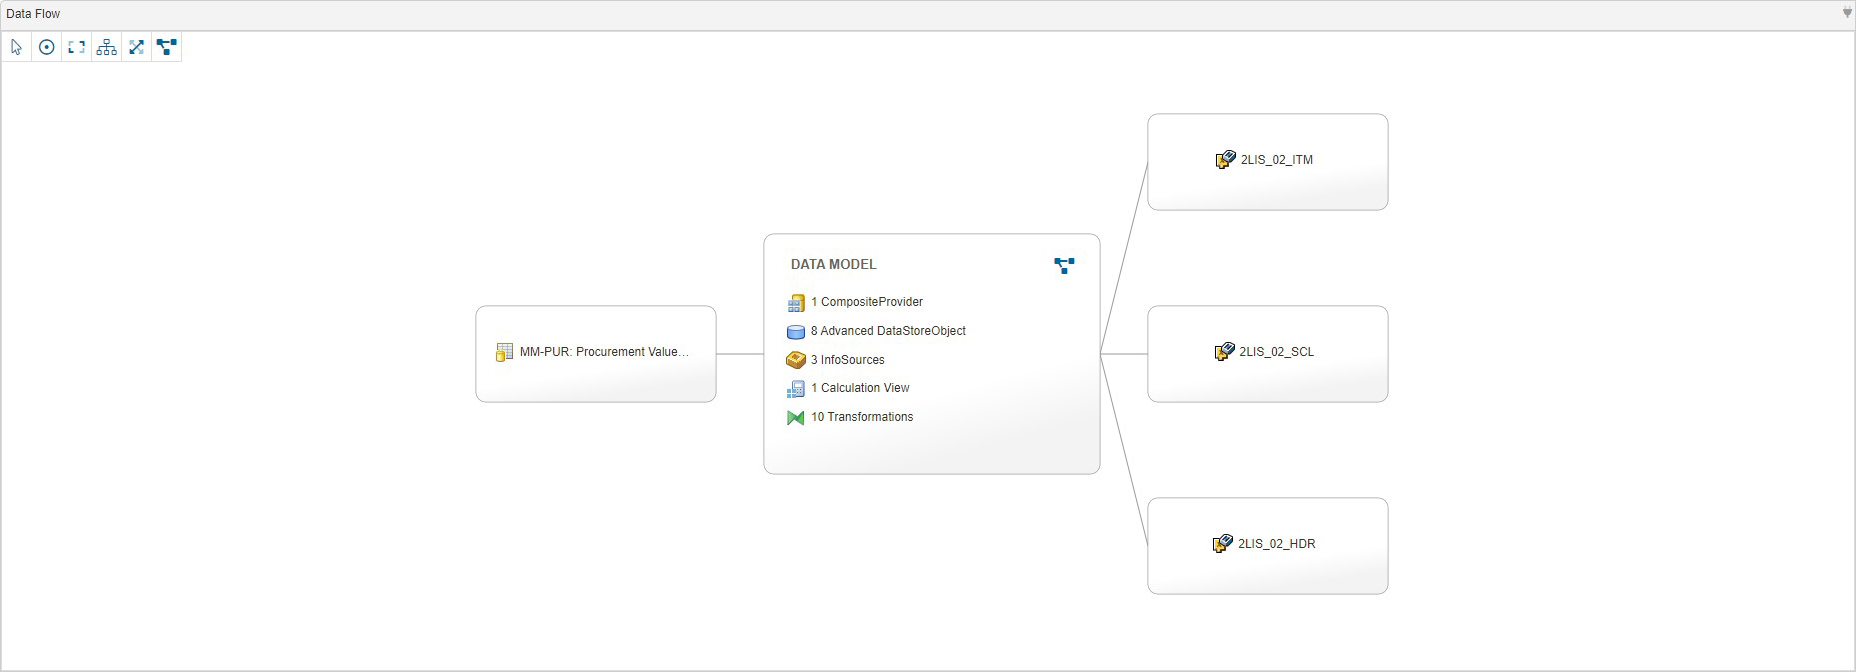Click the InfoSources package icon
1856x672 pixels.
tap(796, 360)
